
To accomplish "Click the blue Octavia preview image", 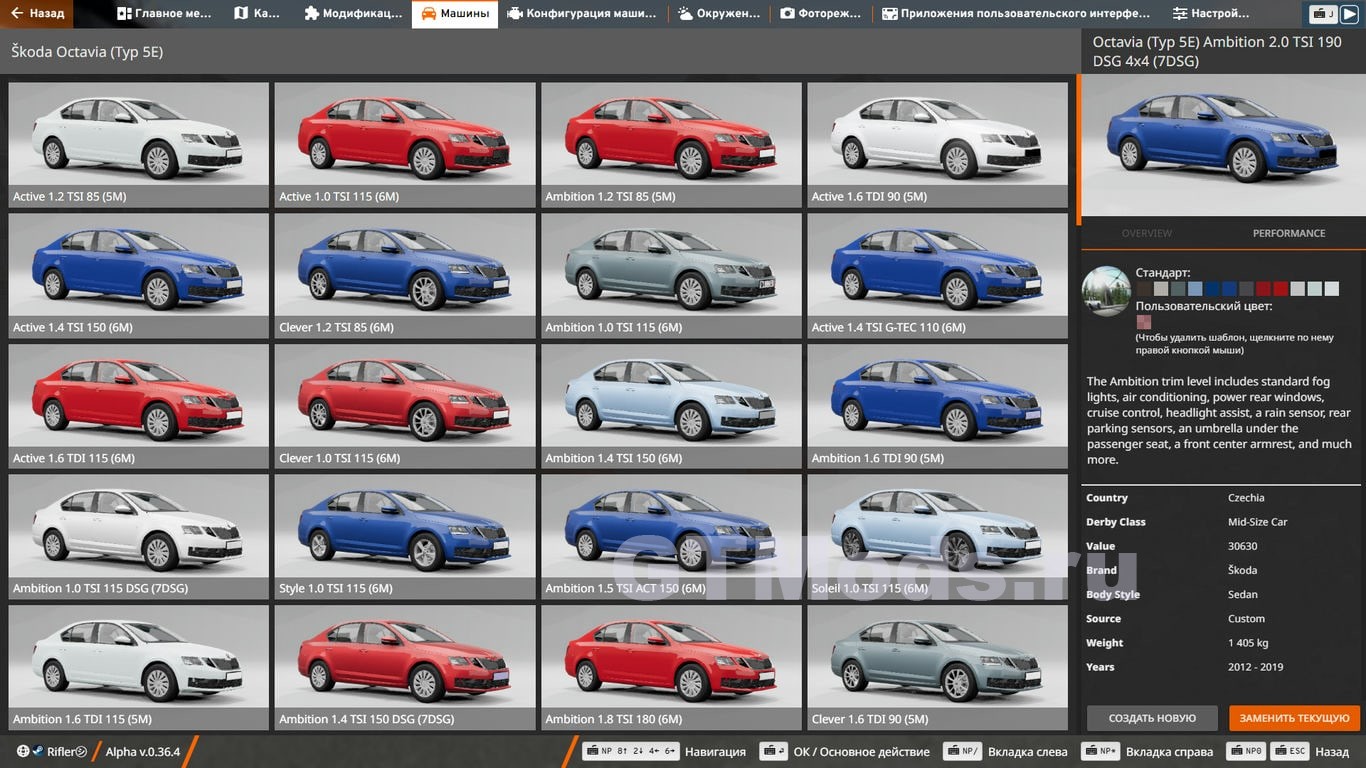I will 1223,145.
